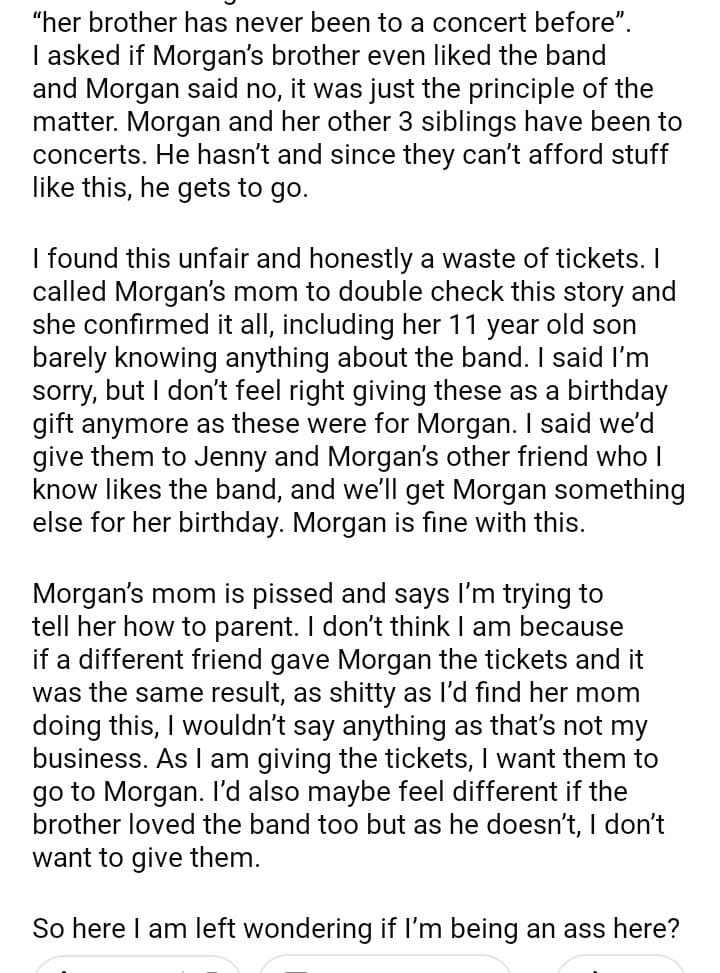Tap the line "want to give them."
Image resolution: width=720 pixels, height=973 pixels.
click(x=146, y=857)
